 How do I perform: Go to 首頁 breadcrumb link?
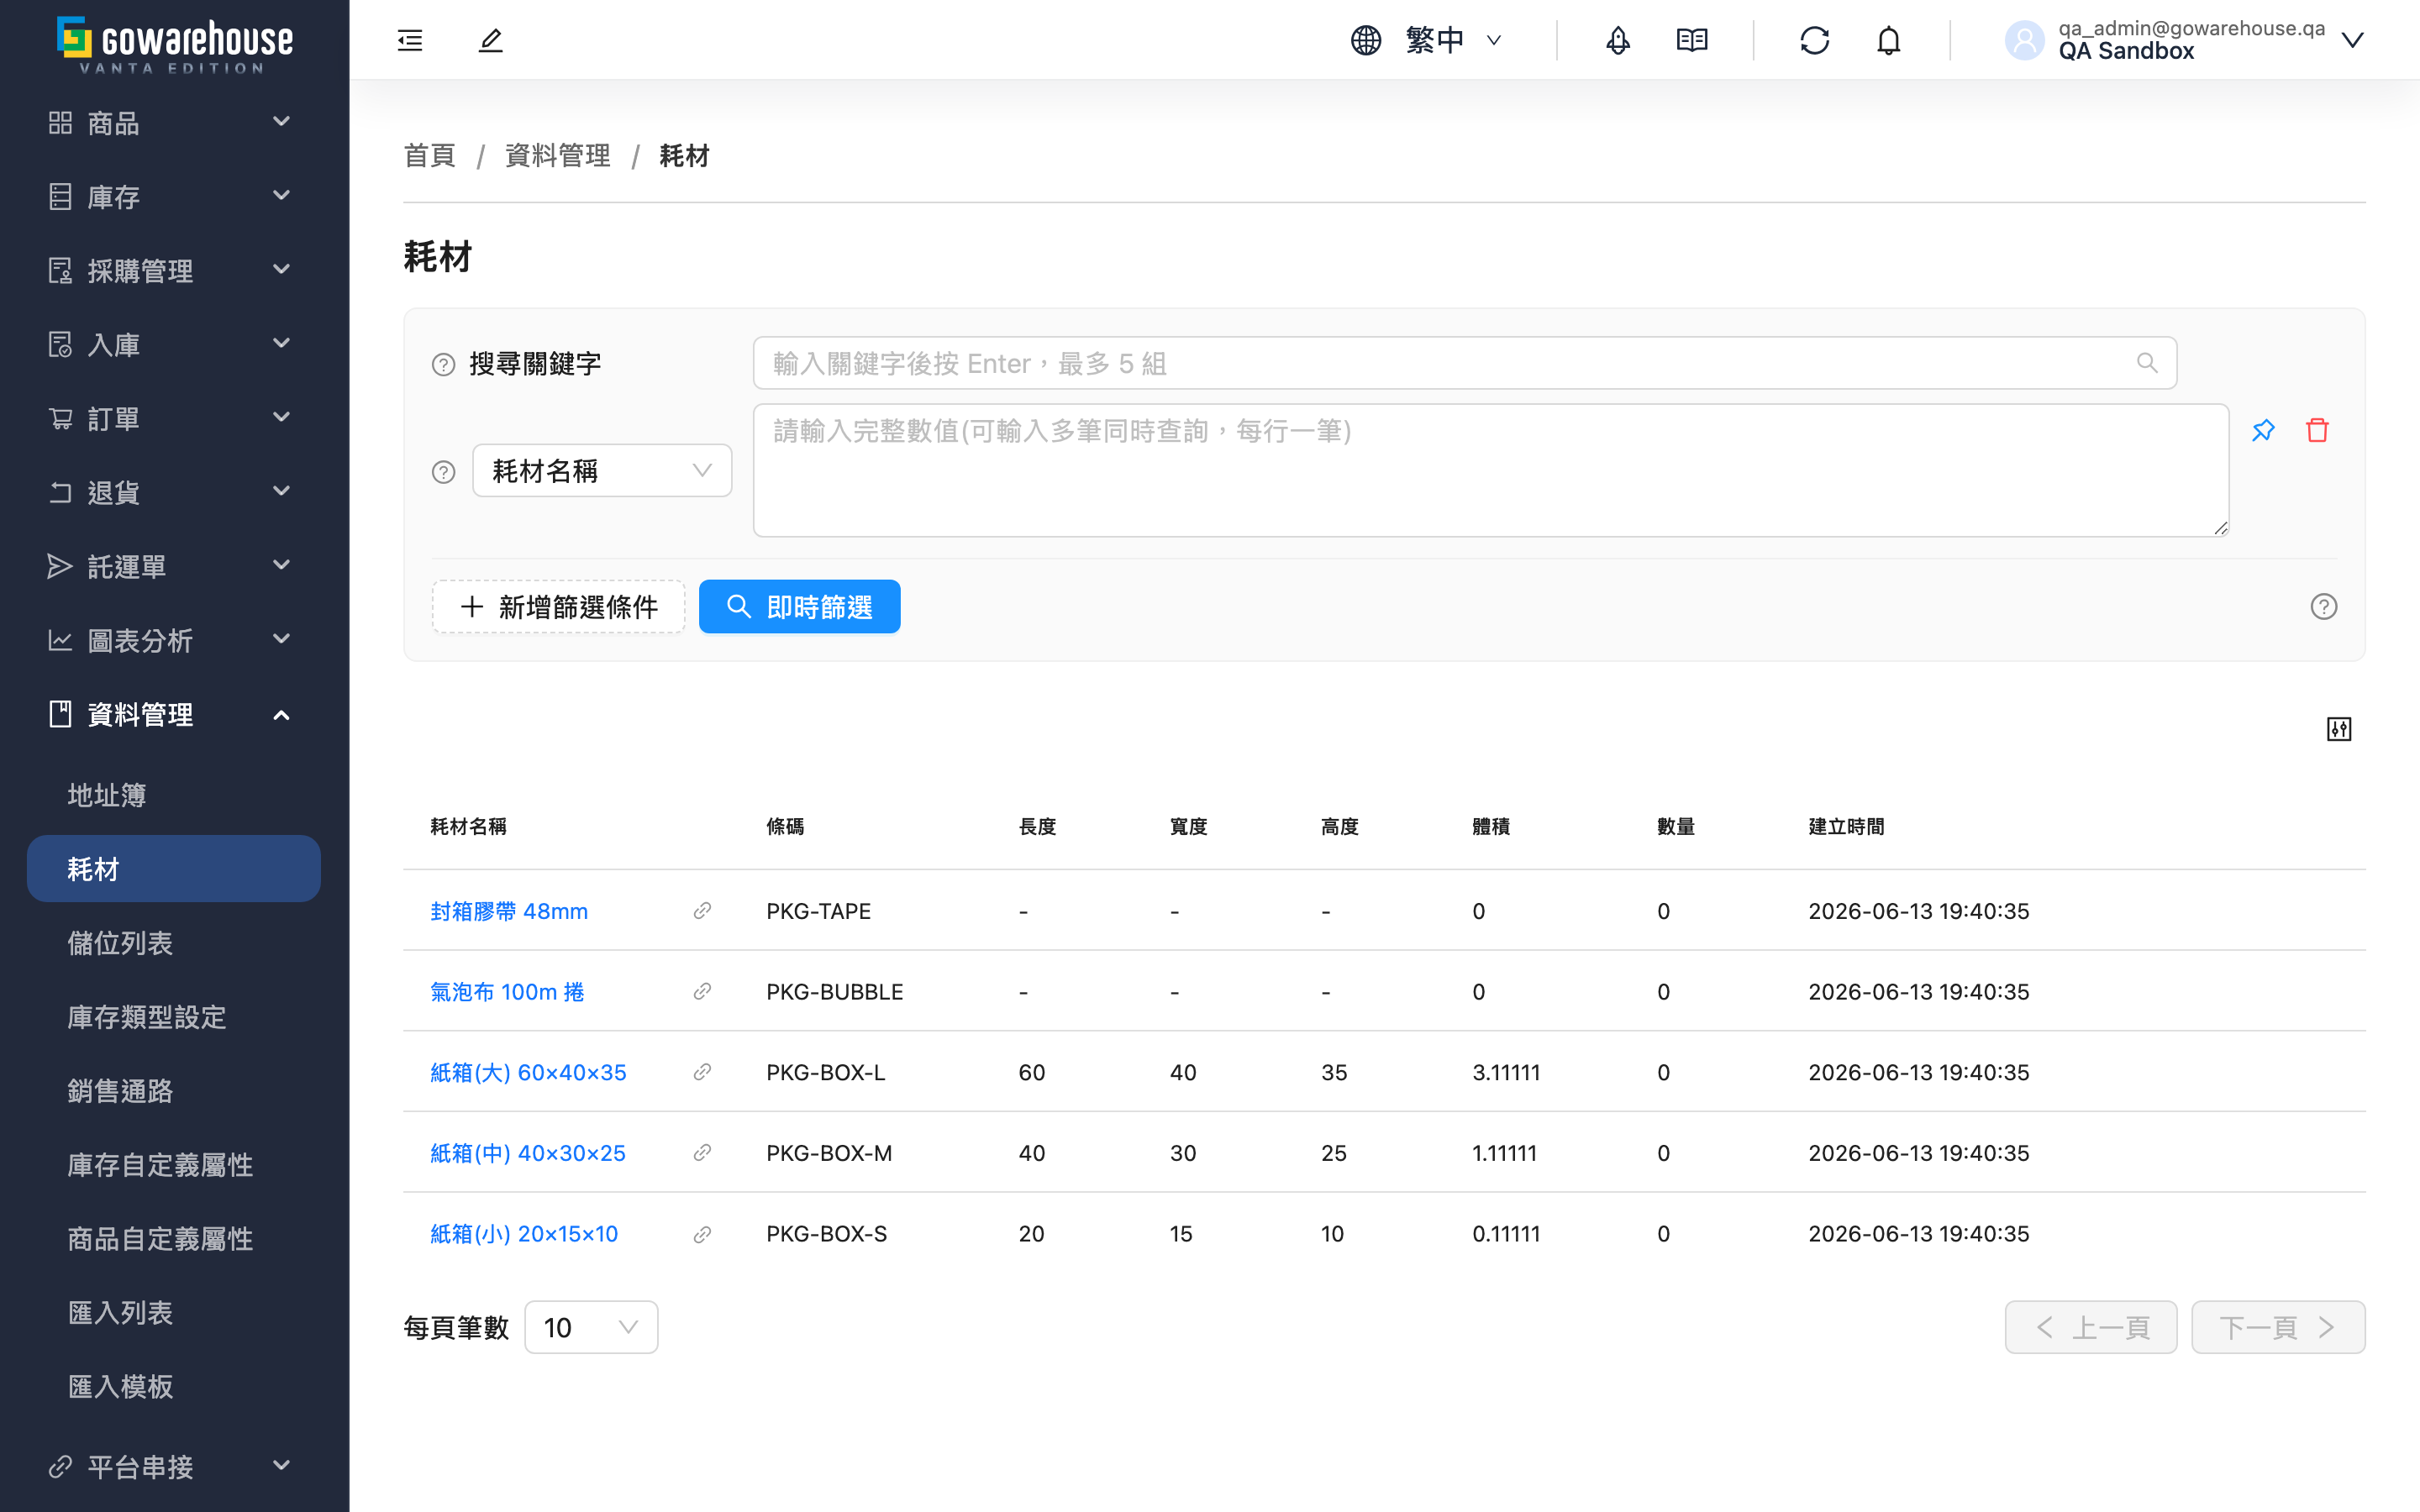(x=430, y=156)
